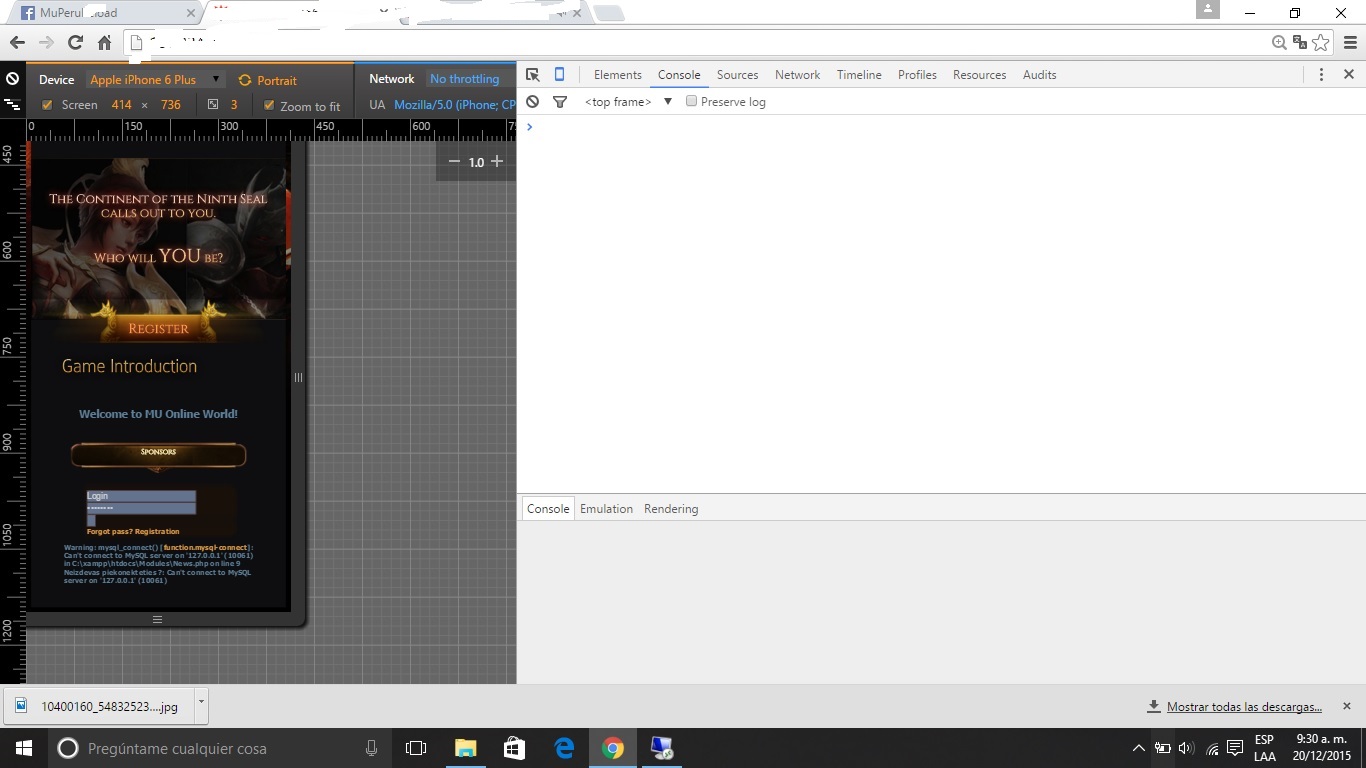Open the downloaded jpg file item
The image size is (1366, 768).
(100, 706)
